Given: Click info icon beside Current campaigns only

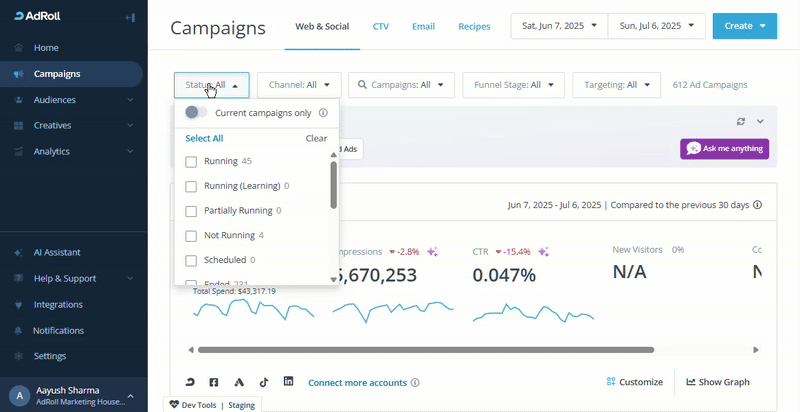Looking at the screenshot, I should pos(323,113).
